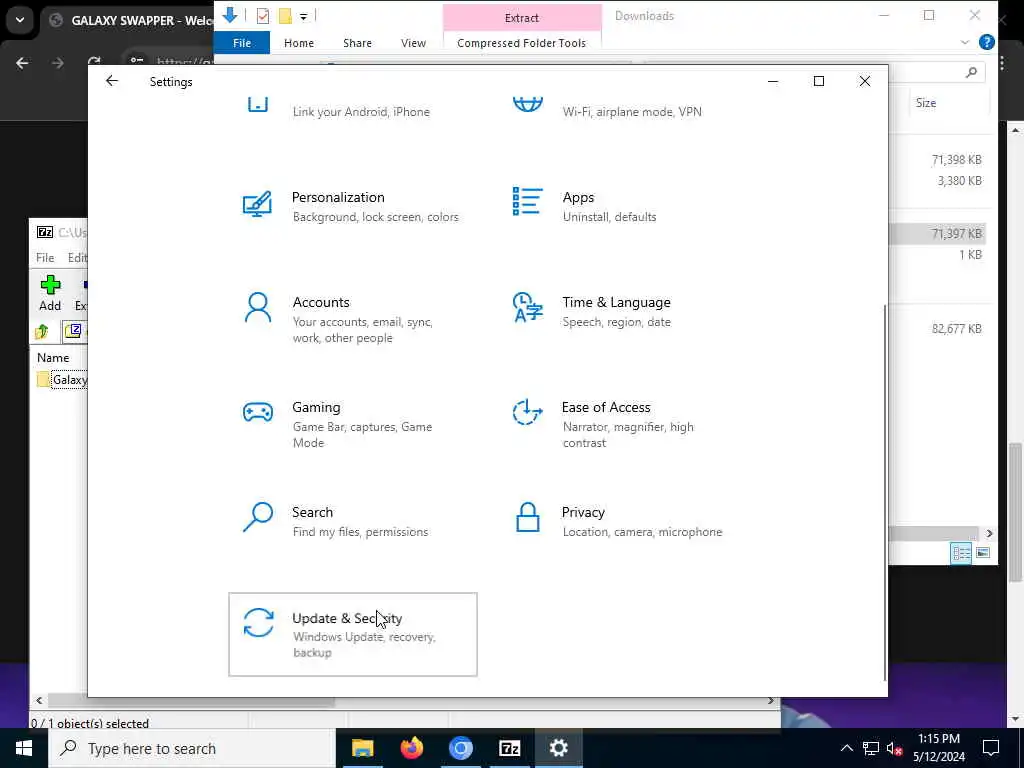Click the Network globe icon
The image size is (1024, 768).
[528, 104]
